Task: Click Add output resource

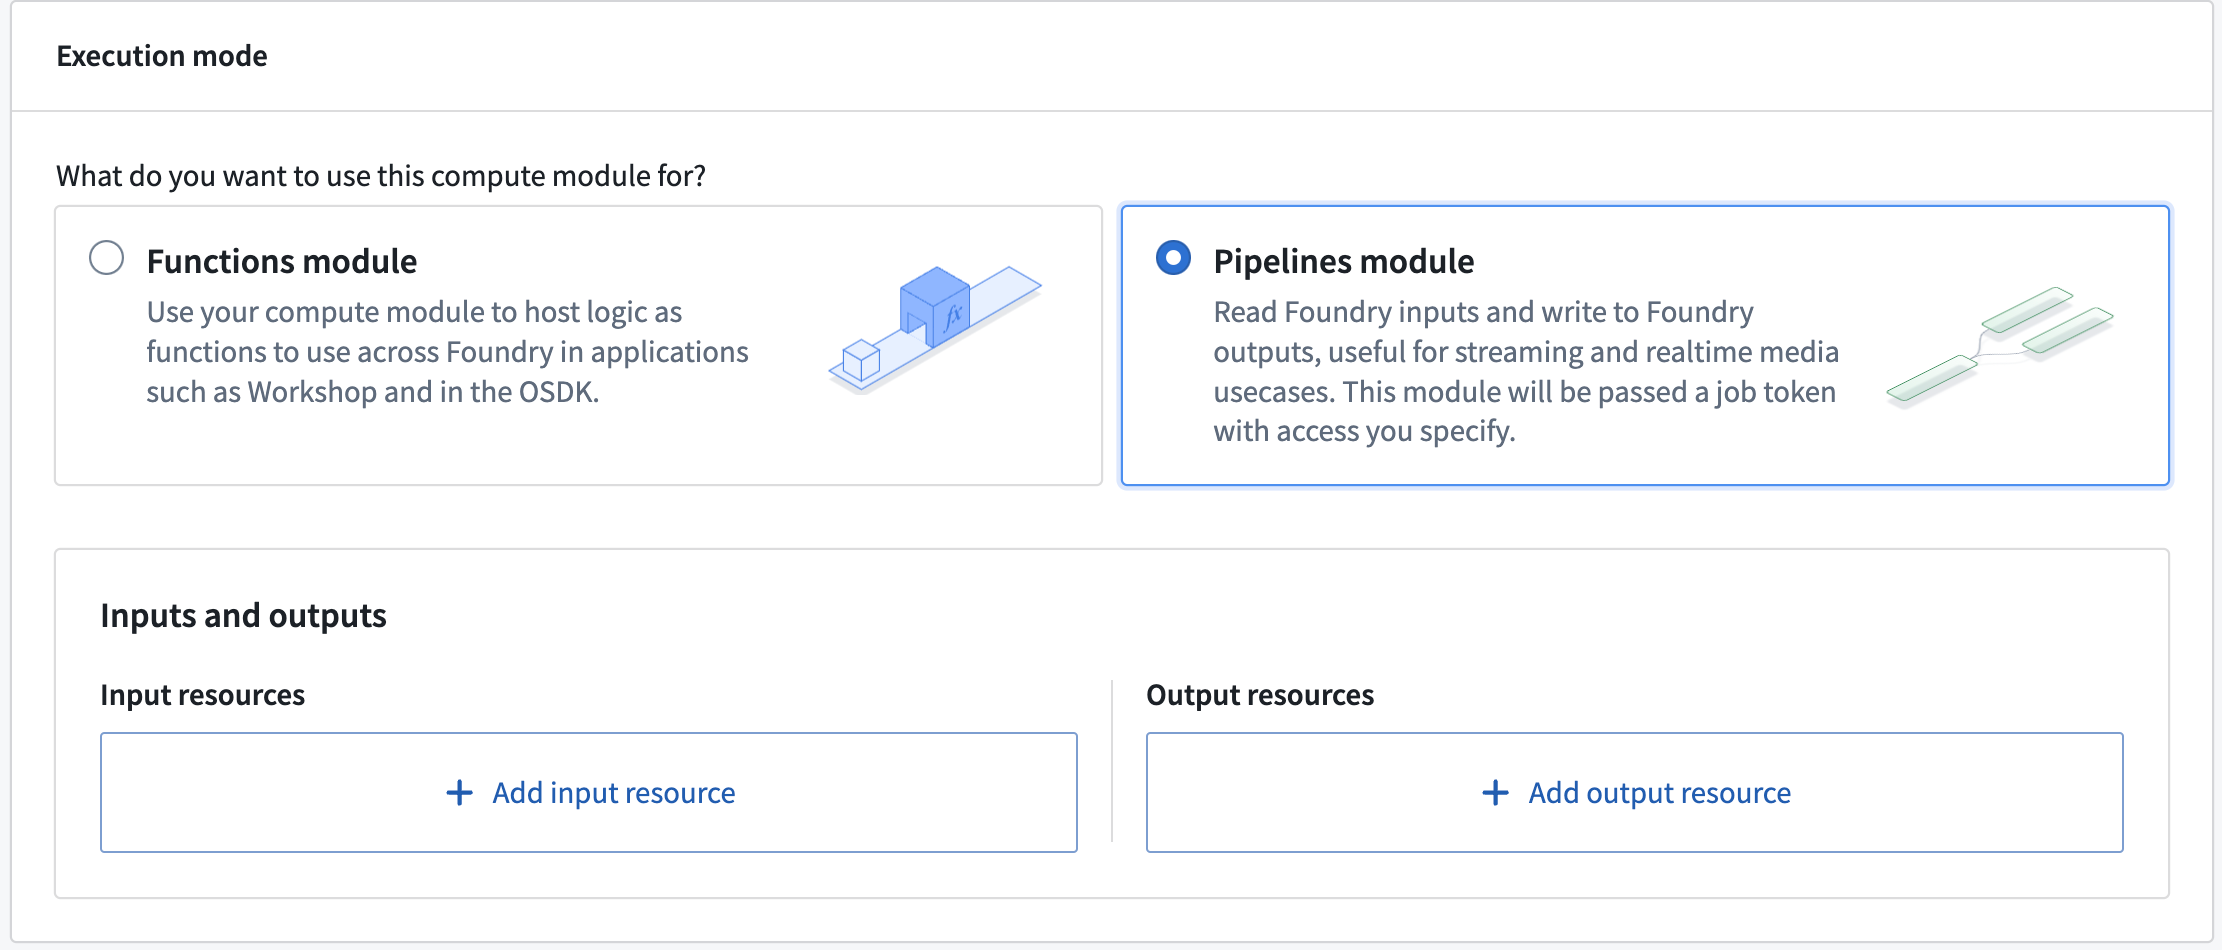Action: (x=1633, y=792)
